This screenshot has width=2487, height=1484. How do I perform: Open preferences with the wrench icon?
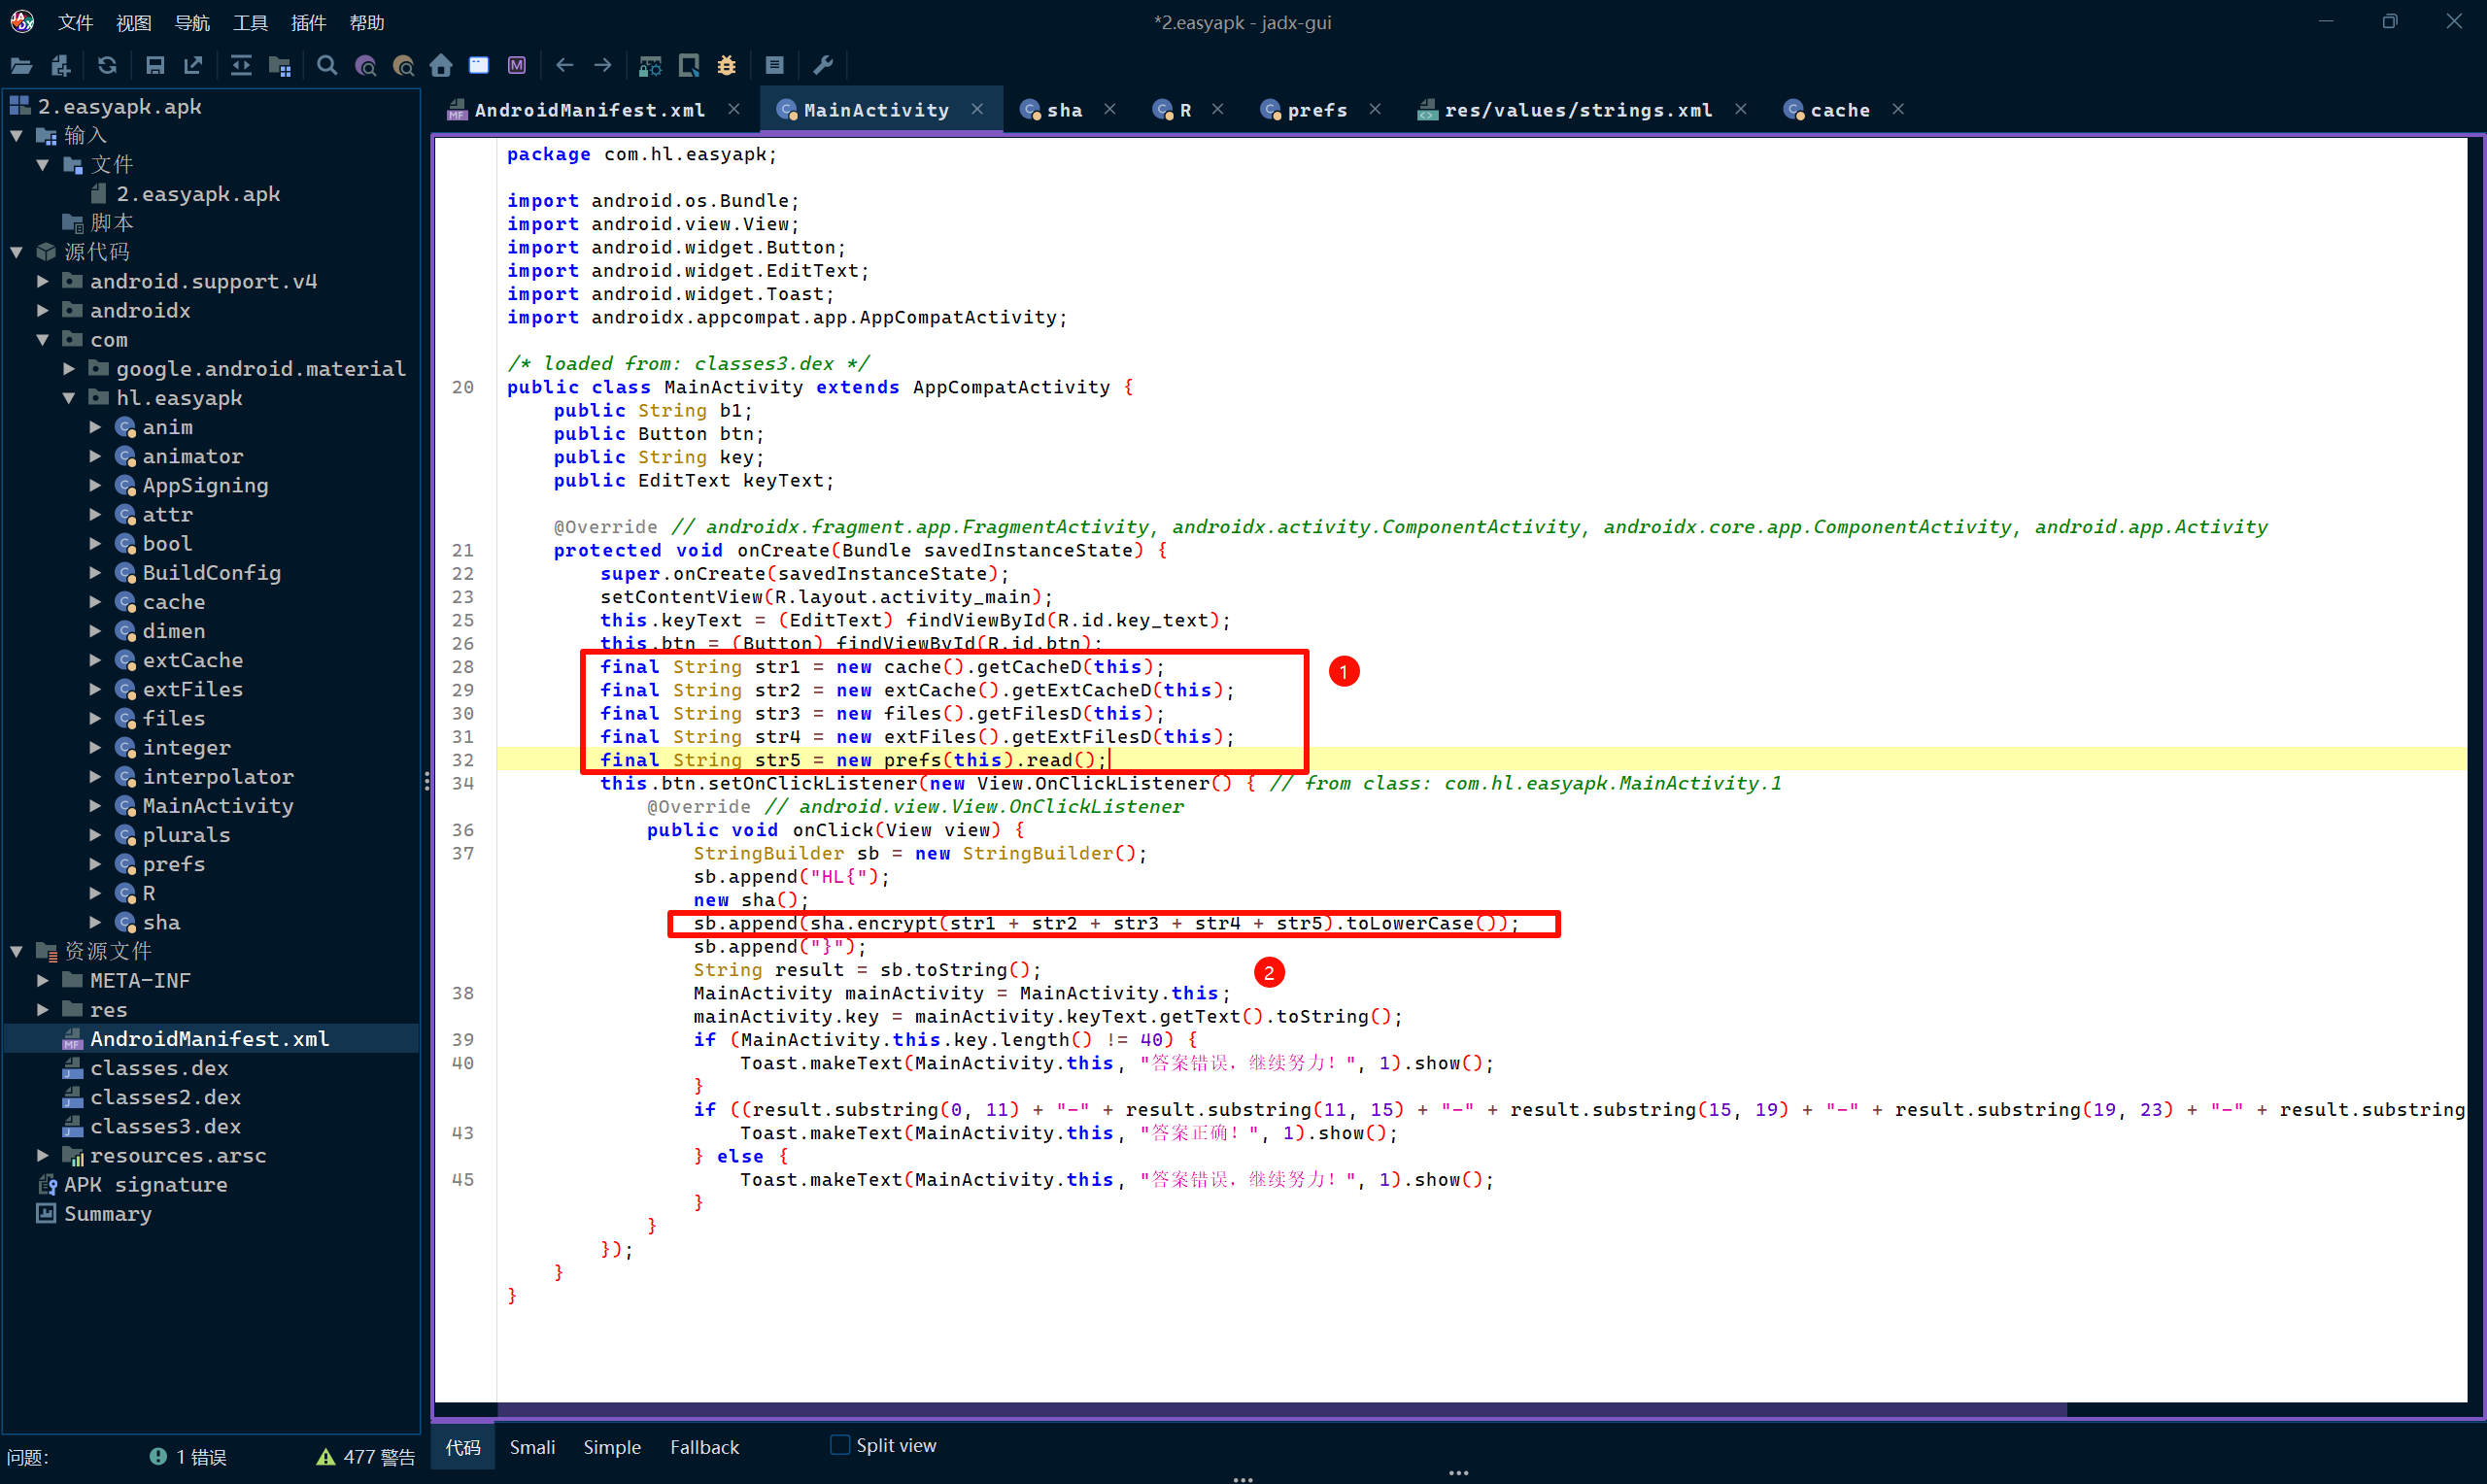point(823,66)
